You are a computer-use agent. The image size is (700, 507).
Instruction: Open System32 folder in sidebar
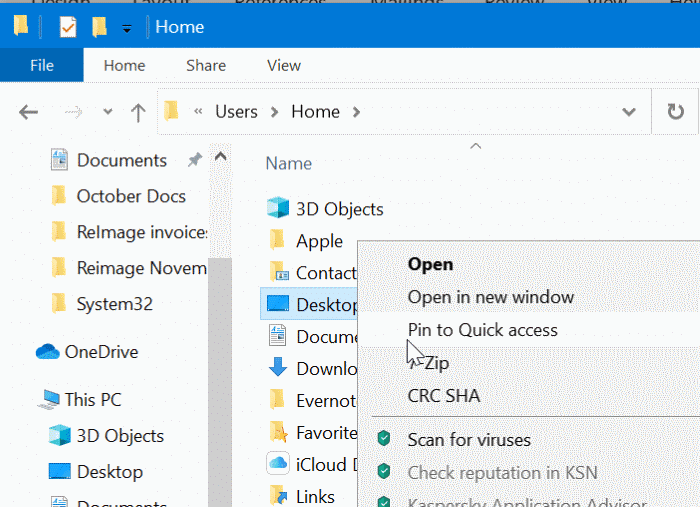click(115, 304)
